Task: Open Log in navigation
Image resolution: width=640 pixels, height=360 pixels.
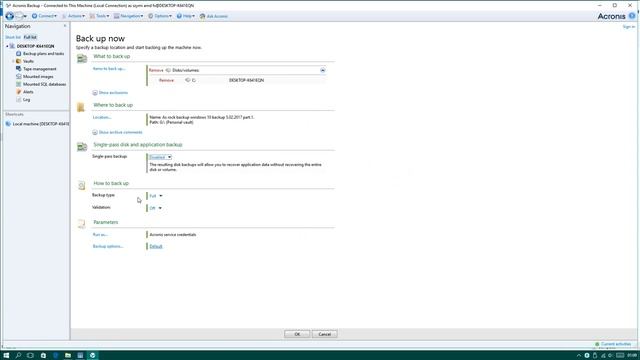Action: [x=26, y=100]
